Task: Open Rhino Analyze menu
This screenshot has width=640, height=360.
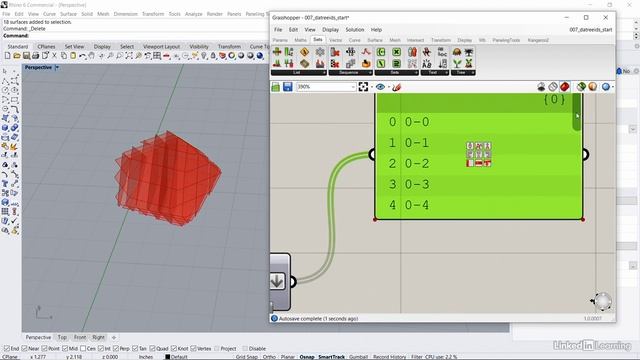Action: click(x=193, y=14)
